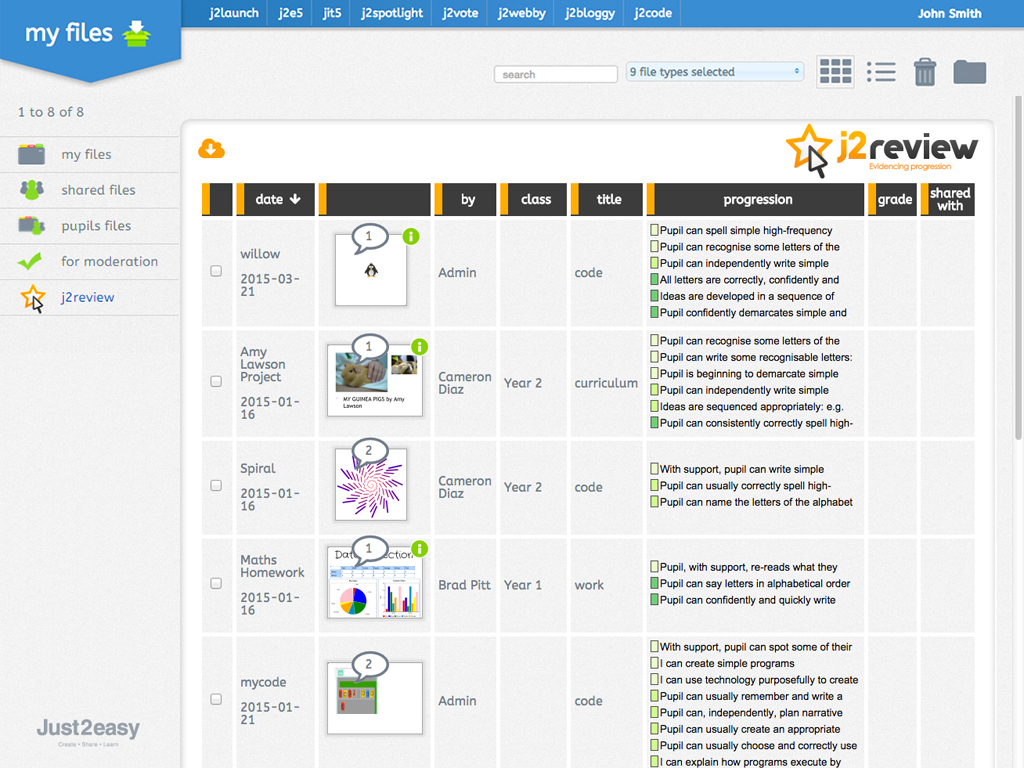Tick the checkbox for willow row
The width and height of the screenshot is (1024, 768).
216,271
